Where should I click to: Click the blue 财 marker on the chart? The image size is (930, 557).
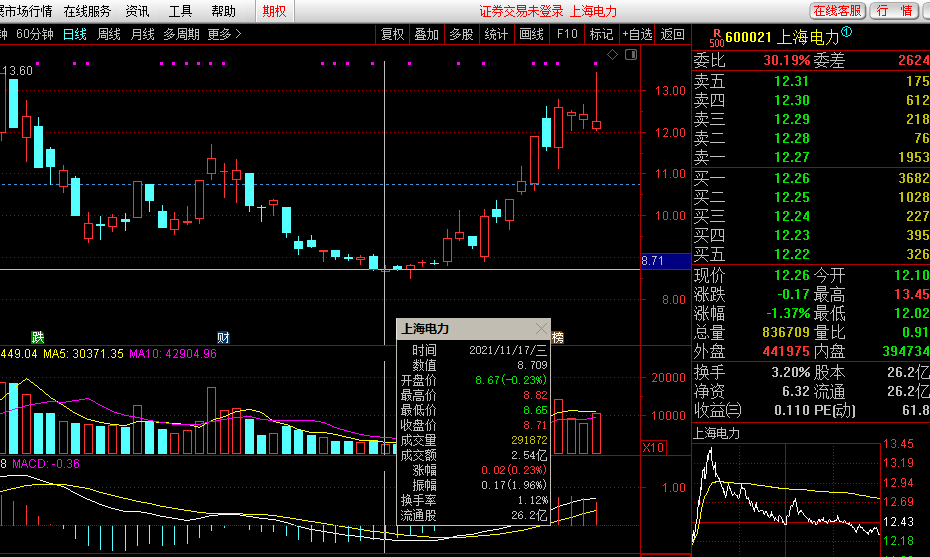point(223,338)
